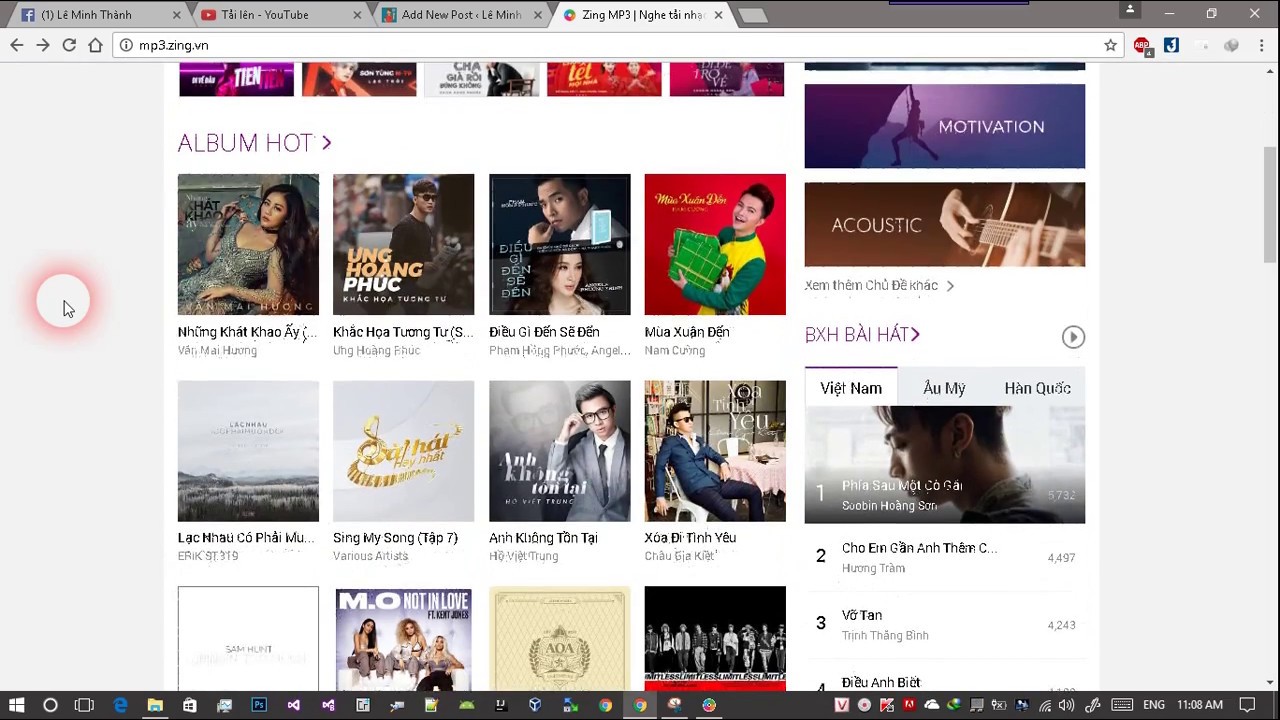Viewport: 1280px width, 720px height.
Task: Open Những Khát Khao Ấy album cover
Action: [x=248, y=244]
